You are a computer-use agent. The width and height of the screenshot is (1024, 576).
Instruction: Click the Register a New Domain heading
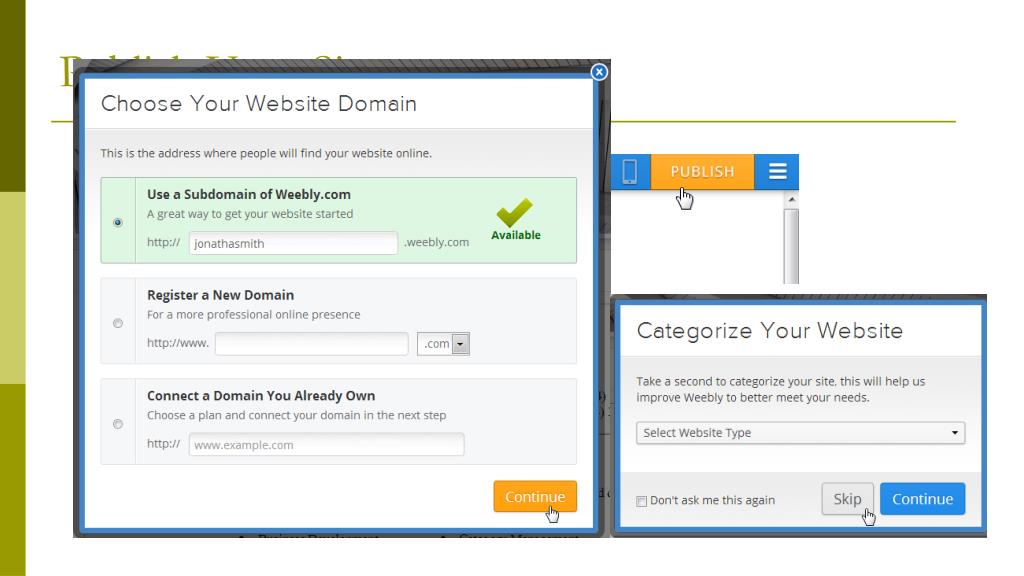pos(220,295)
